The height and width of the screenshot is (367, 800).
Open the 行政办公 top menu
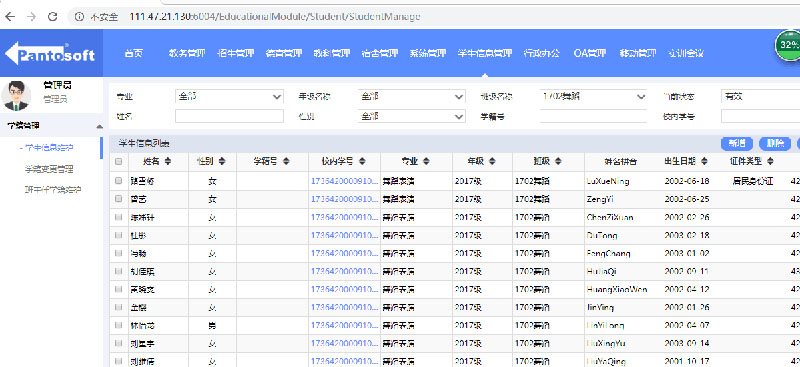(x=542, y=53)
